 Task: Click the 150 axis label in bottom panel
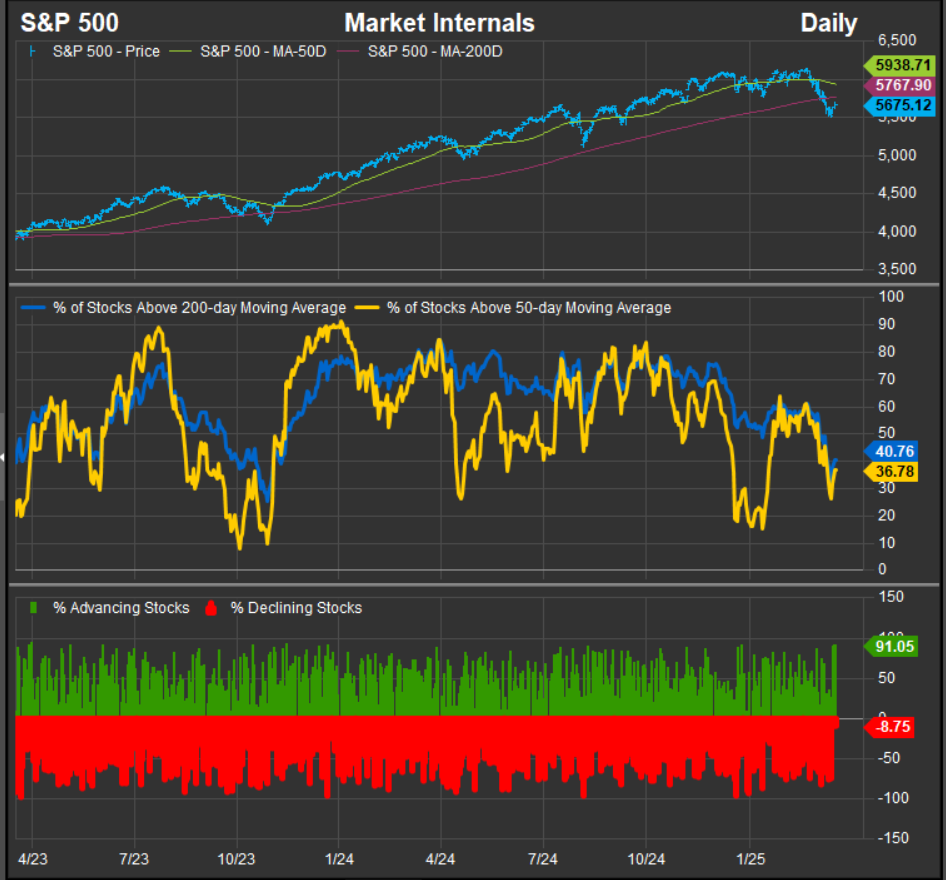coord(891,597)
